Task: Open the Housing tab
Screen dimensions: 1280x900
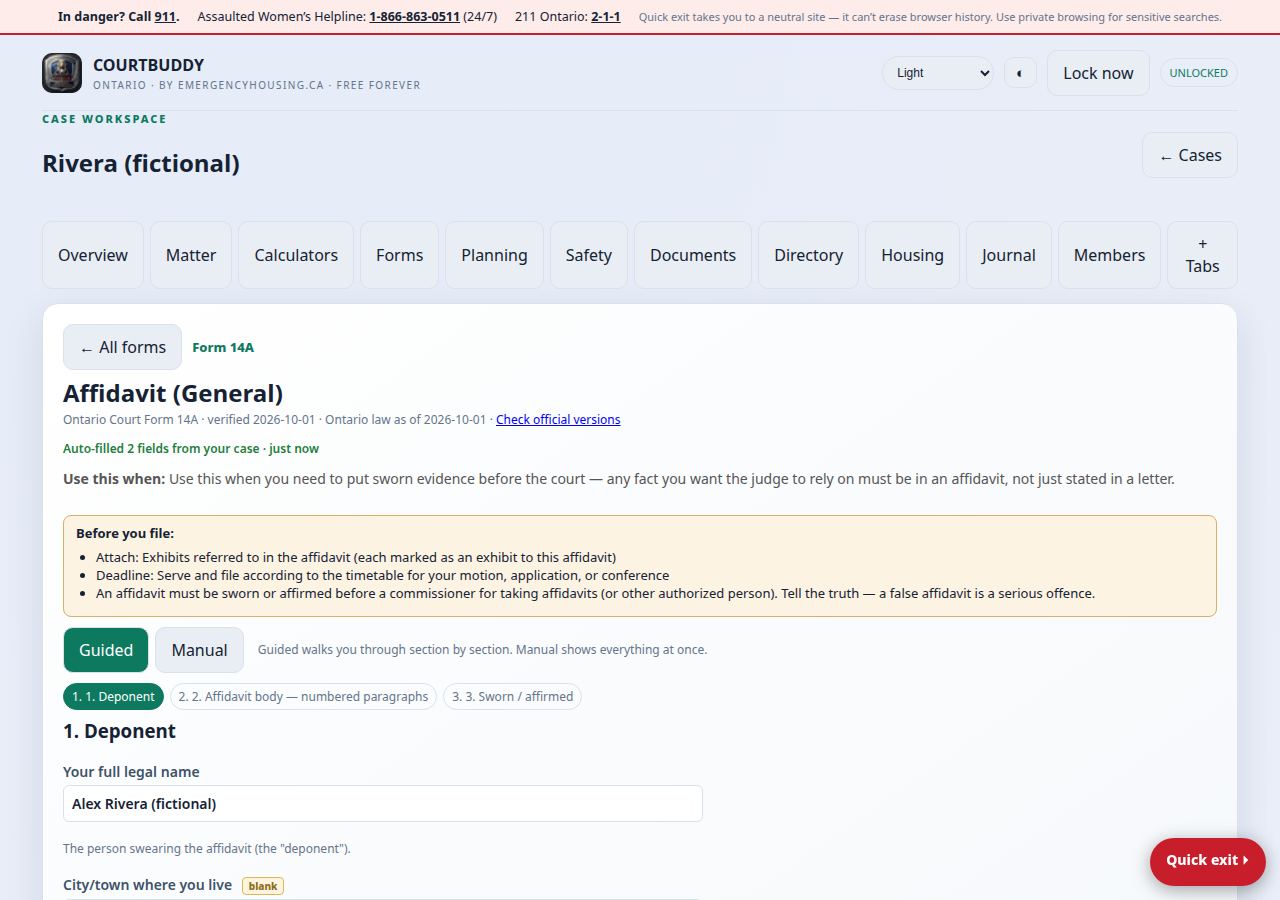Action: point(912,255)
